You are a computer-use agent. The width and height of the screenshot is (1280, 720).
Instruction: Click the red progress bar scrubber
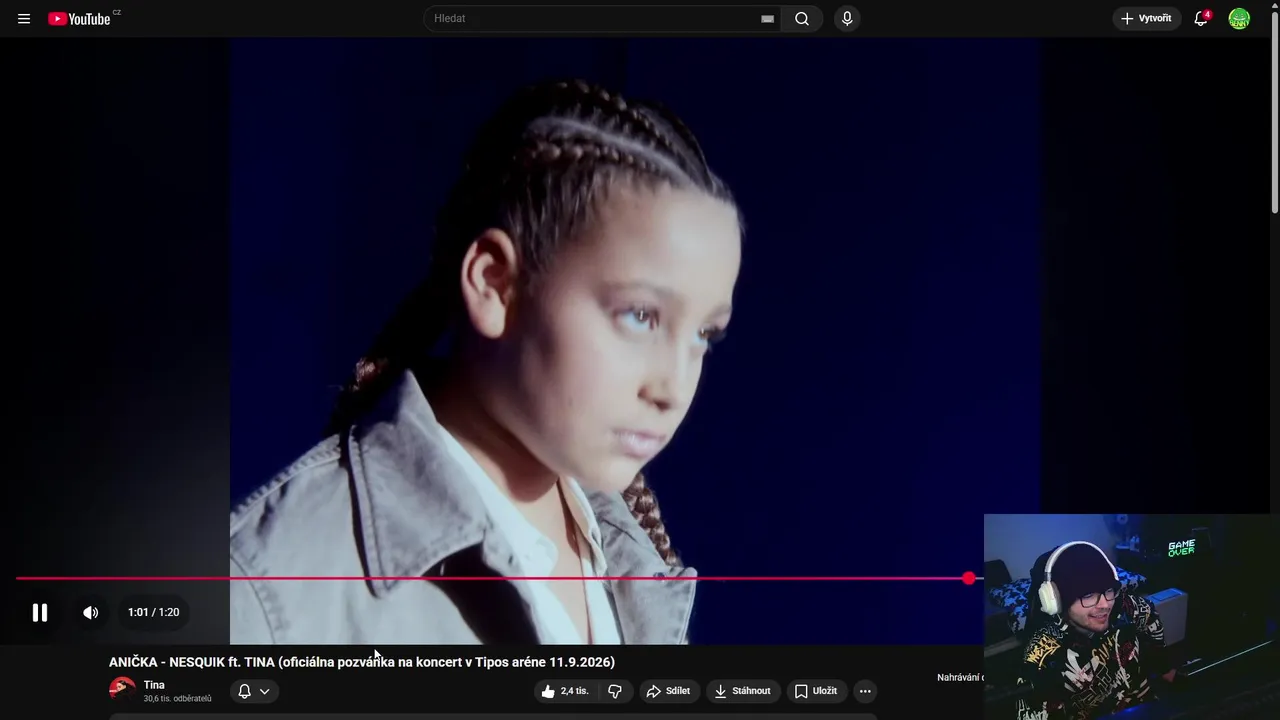tap(969, 578)
